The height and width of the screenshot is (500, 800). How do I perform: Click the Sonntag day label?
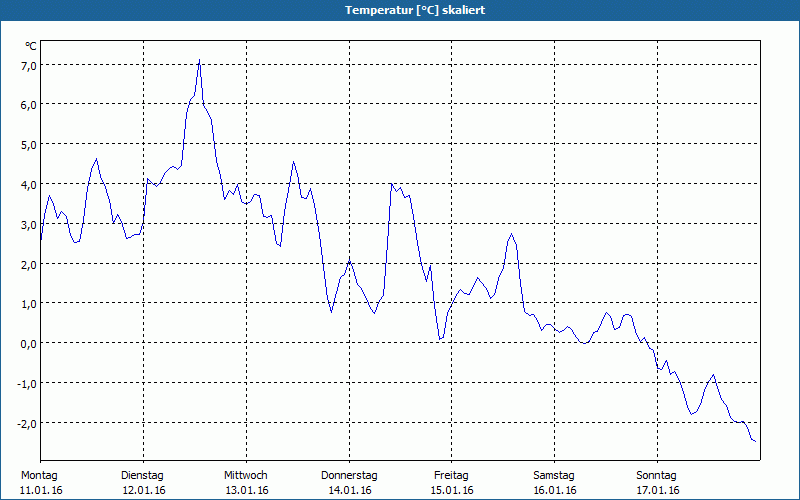pyautogui.click(x=656, y=476)
